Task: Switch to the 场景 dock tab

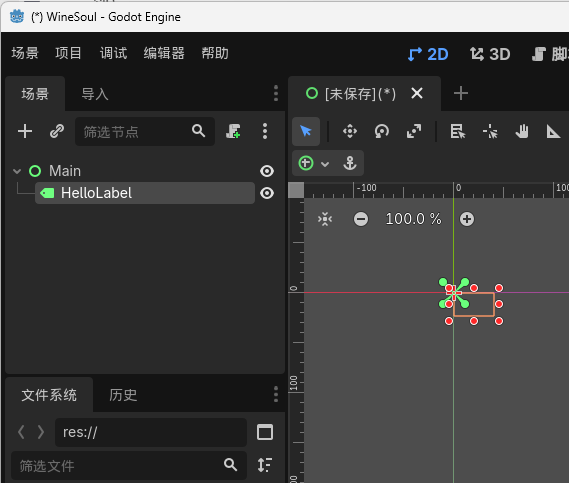Action: pos(35,94)
